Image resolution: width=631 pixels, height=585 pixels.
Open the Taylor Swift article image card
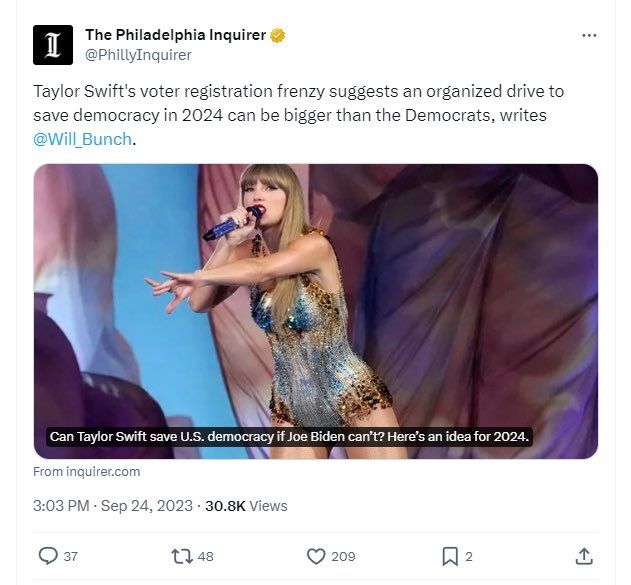(x=315, y=300)
